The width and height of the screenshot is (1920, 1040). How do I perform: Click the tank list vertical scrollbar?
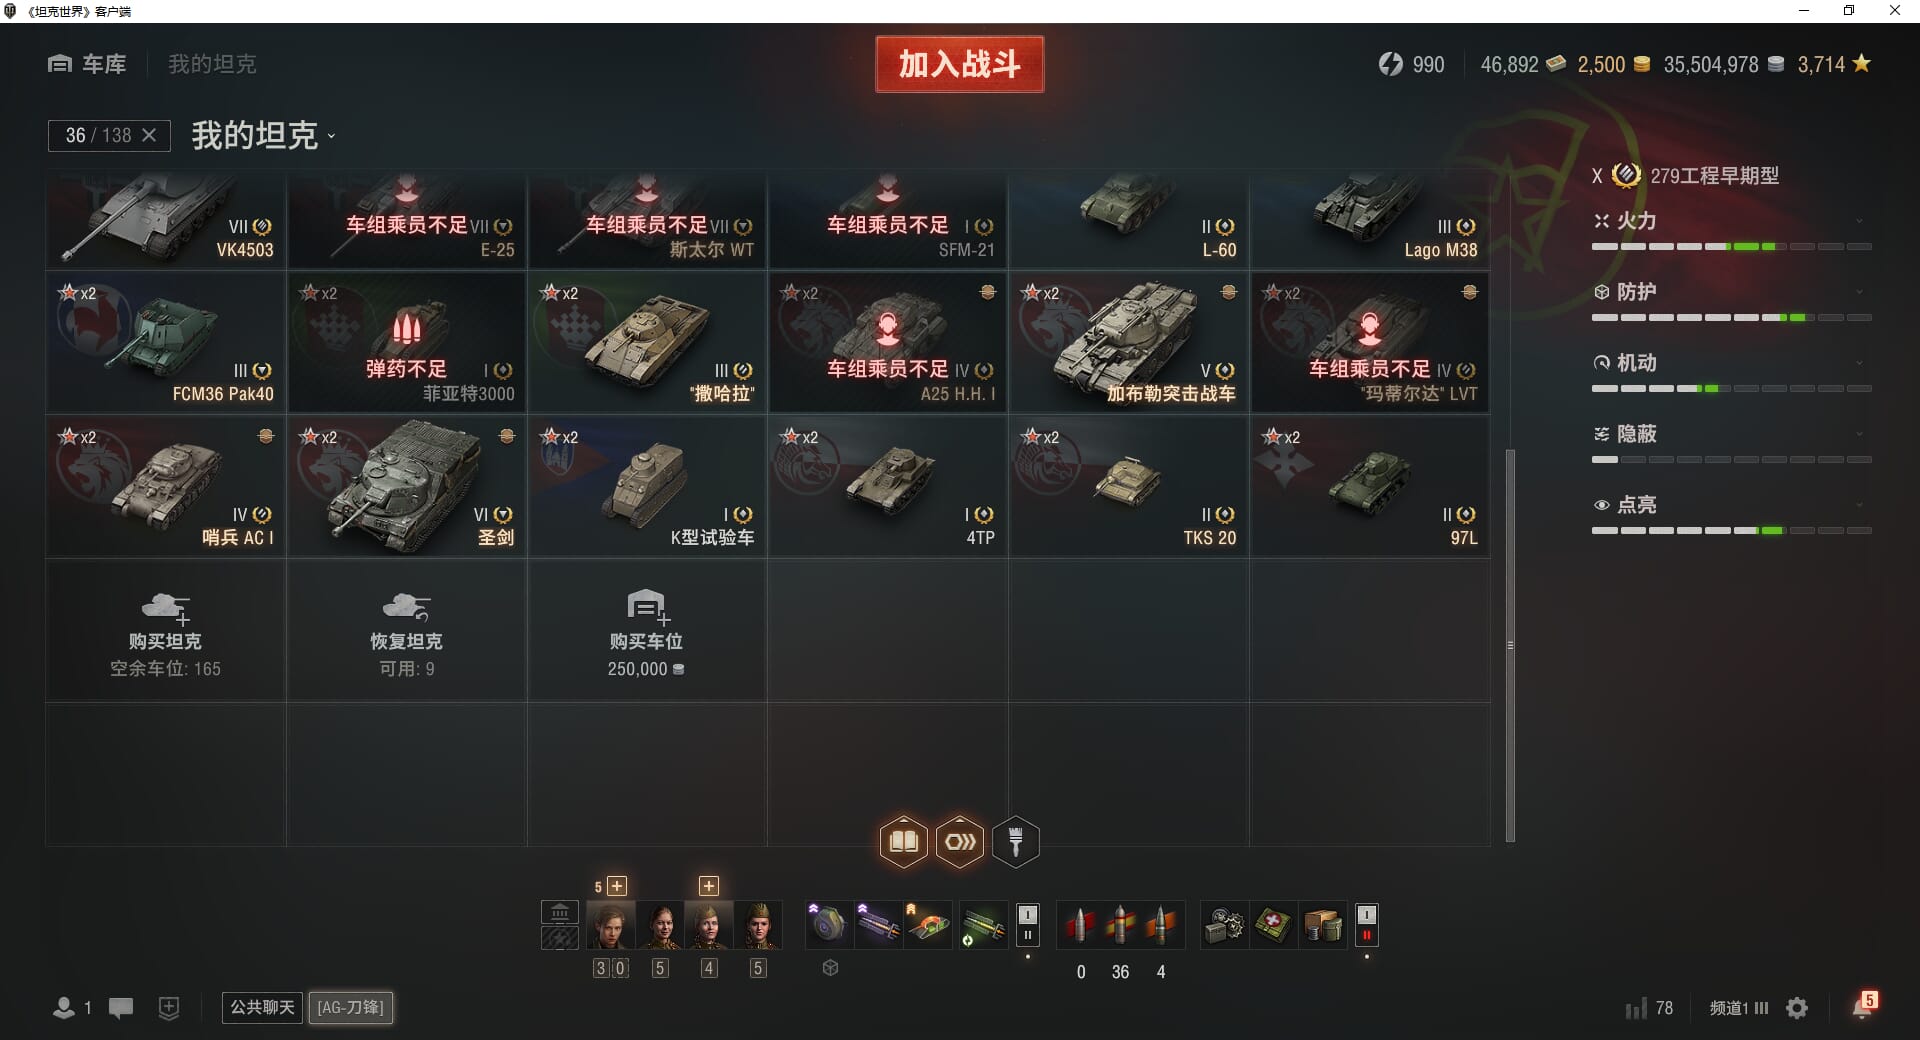tap(1510, 645)
